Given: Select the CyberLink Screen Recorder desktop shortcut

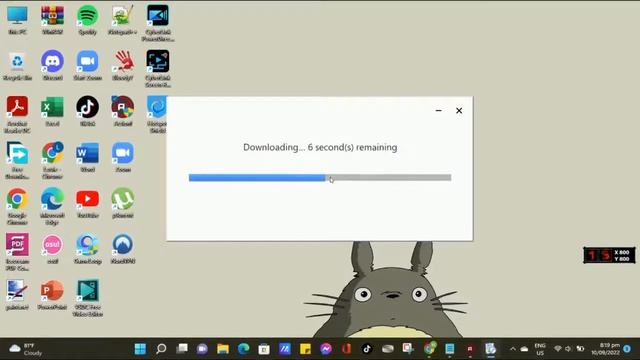Looking at the screenshot, I should [158, 69].
